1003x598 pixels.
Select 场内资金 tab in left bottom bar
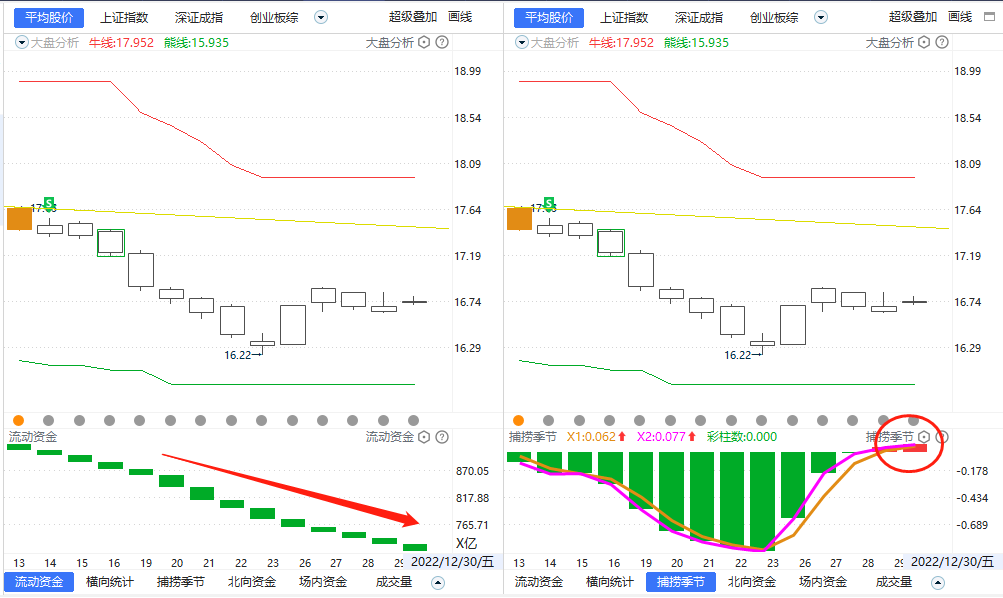323,582
